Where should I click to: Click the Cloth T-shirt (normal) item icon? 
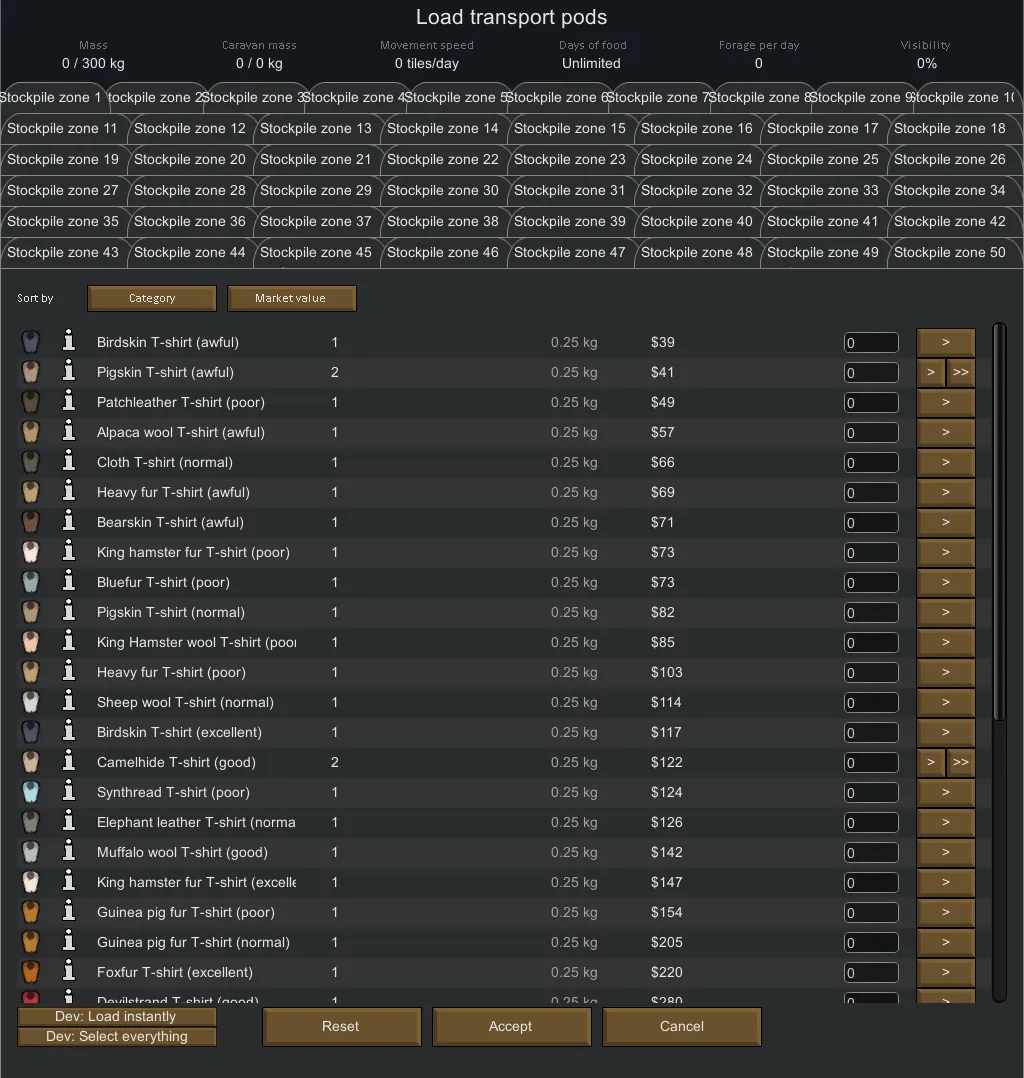tap(30, 462)
